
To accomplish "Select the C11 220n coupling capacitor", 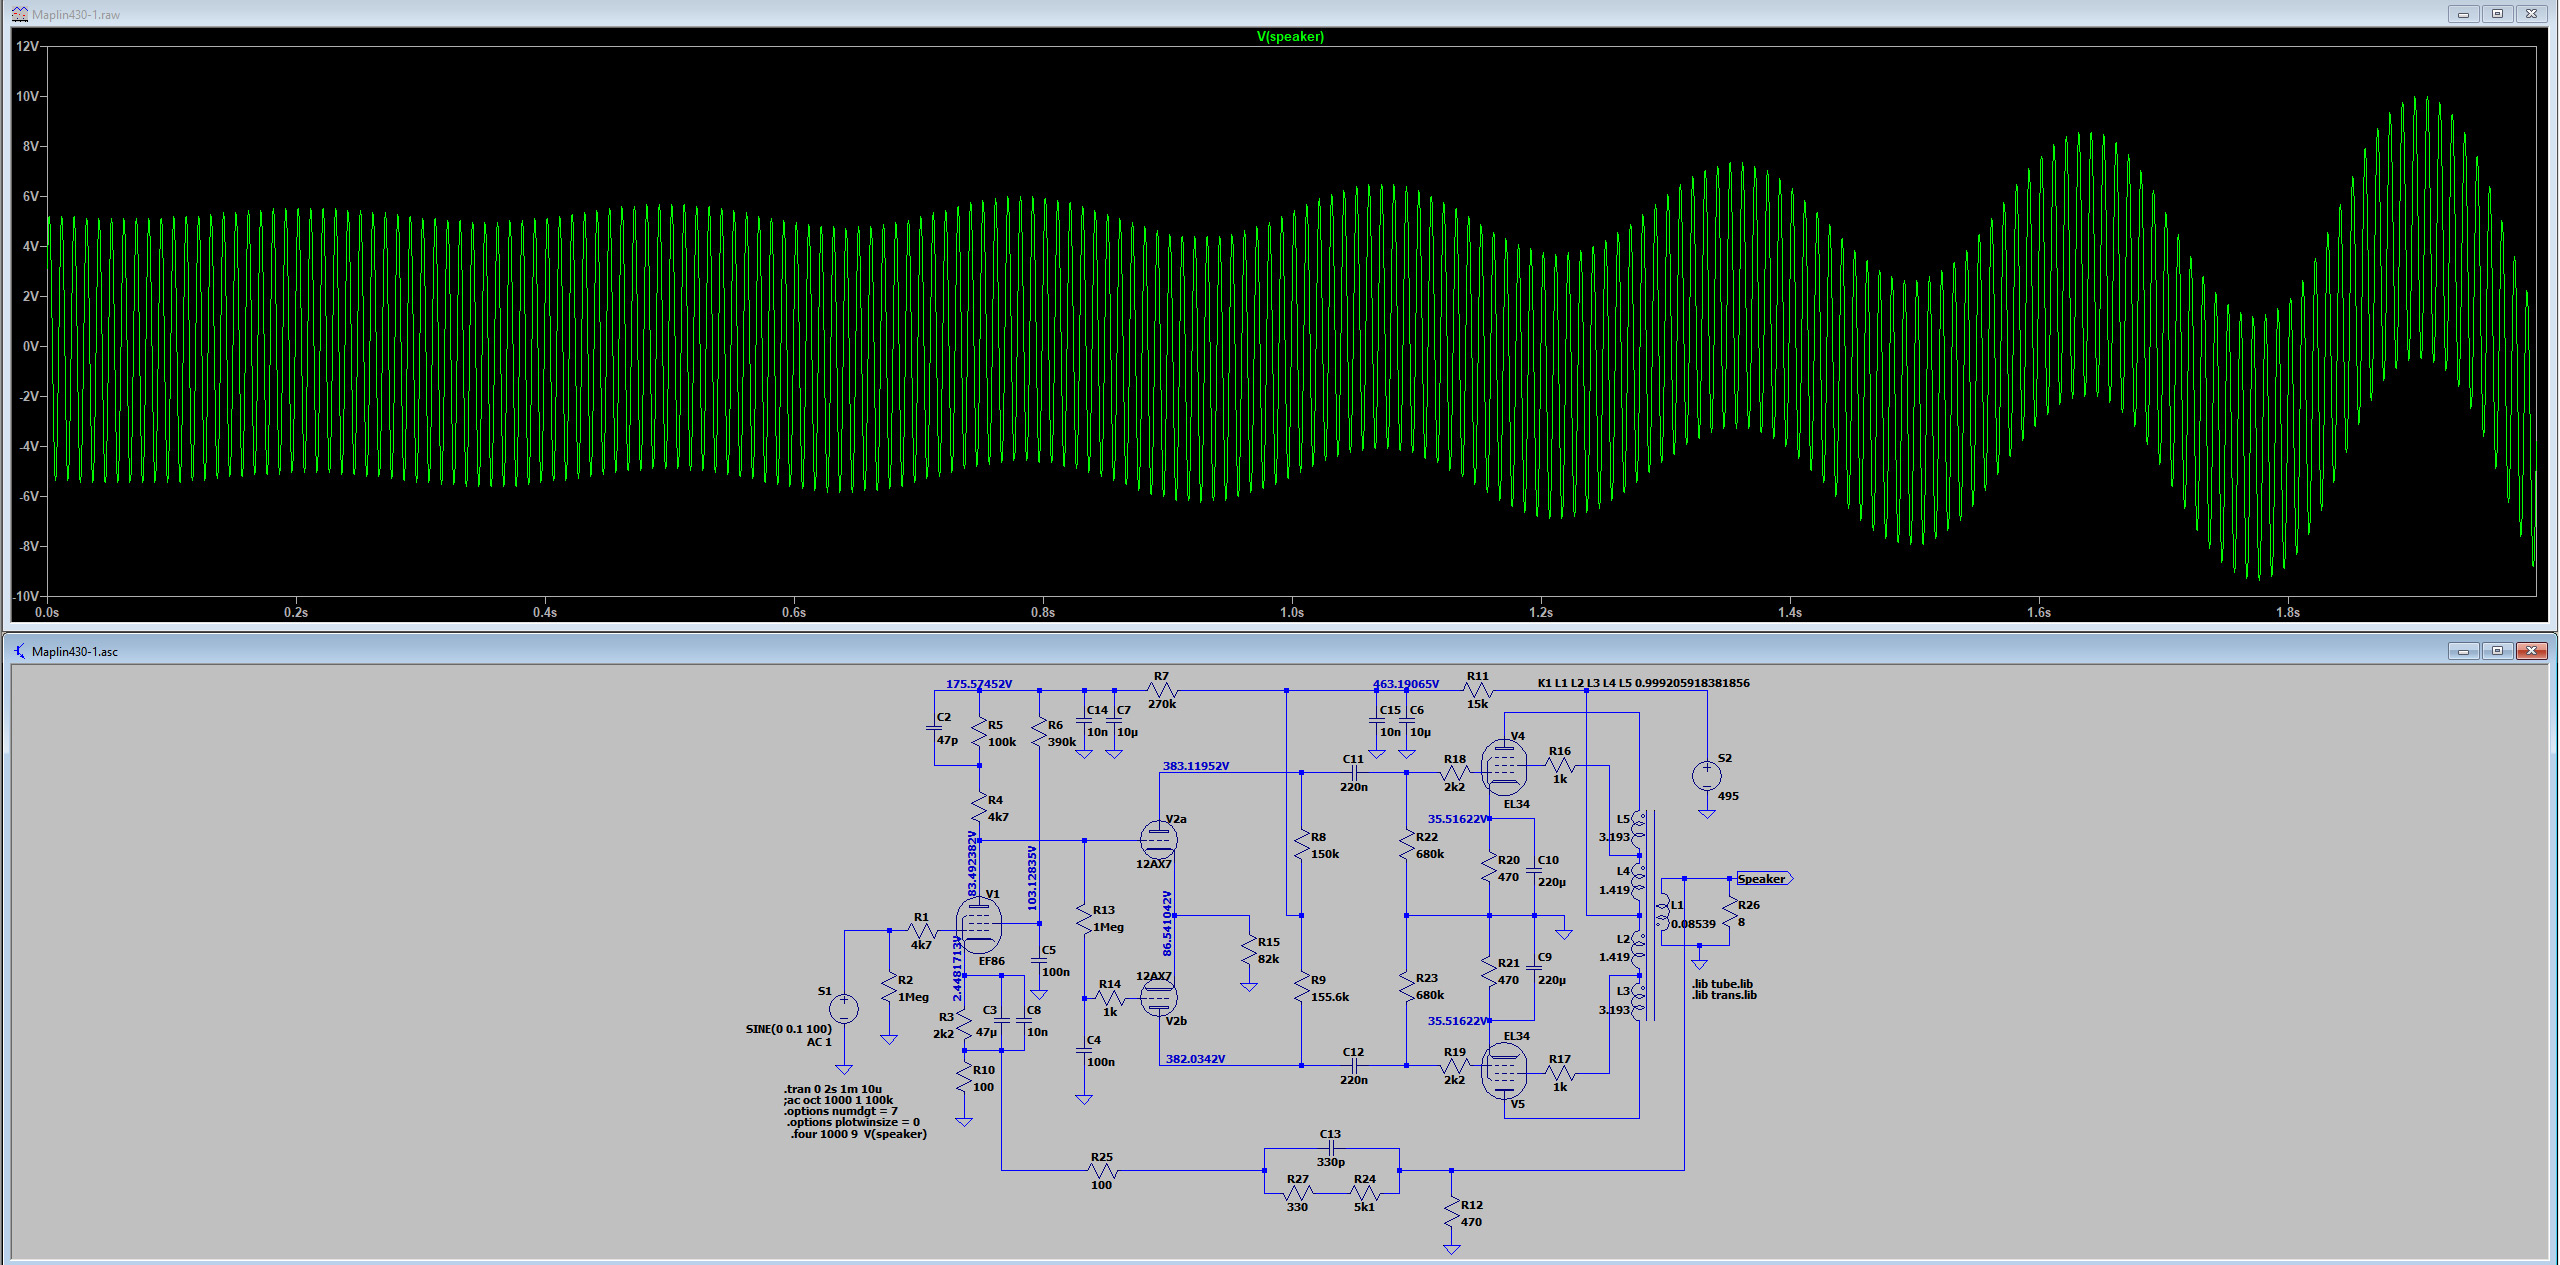I will click(x=1353, y=773).
